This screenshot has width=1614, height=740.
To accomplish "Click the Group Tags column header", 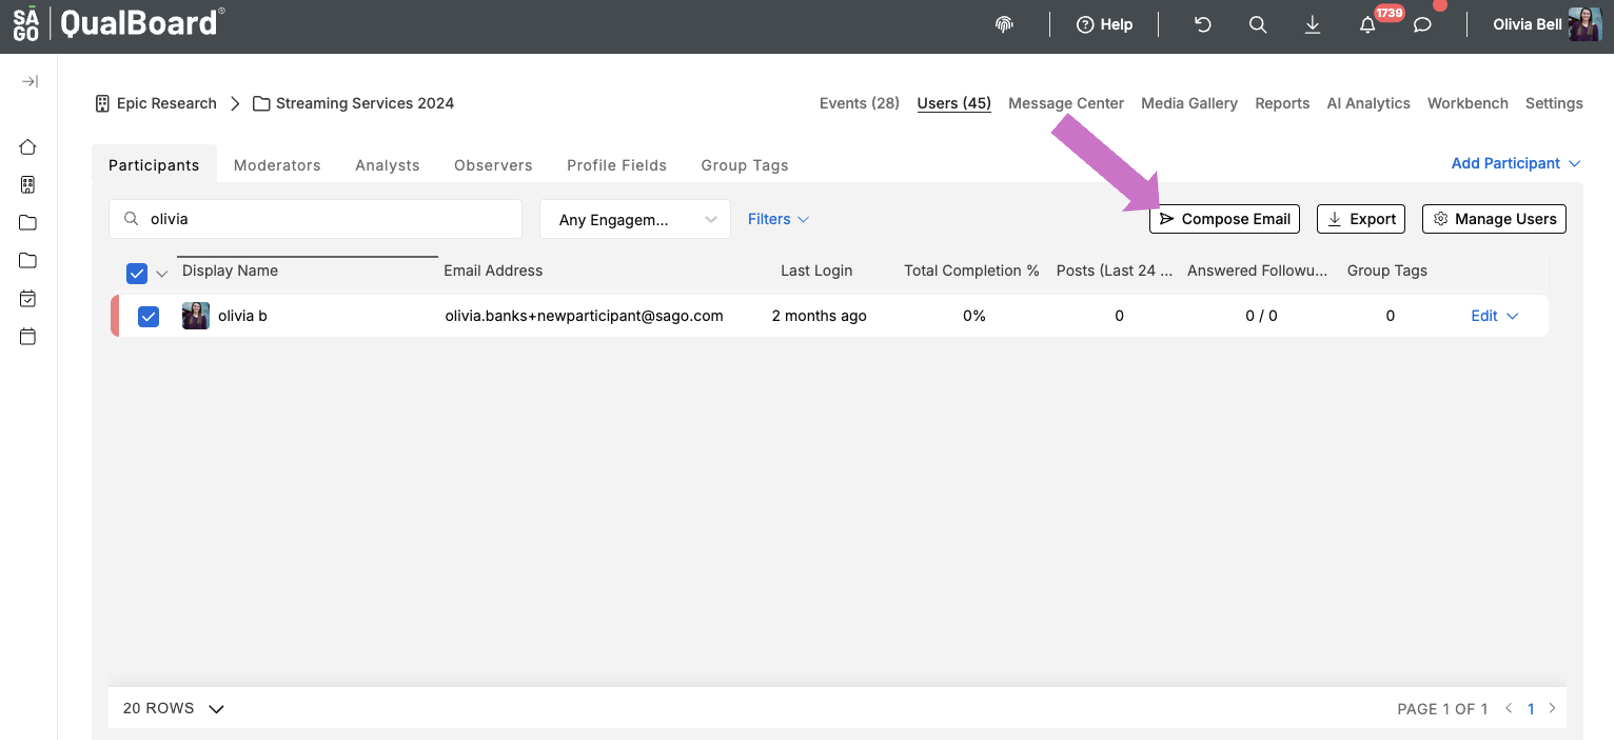I will (x=1387, y=271).
